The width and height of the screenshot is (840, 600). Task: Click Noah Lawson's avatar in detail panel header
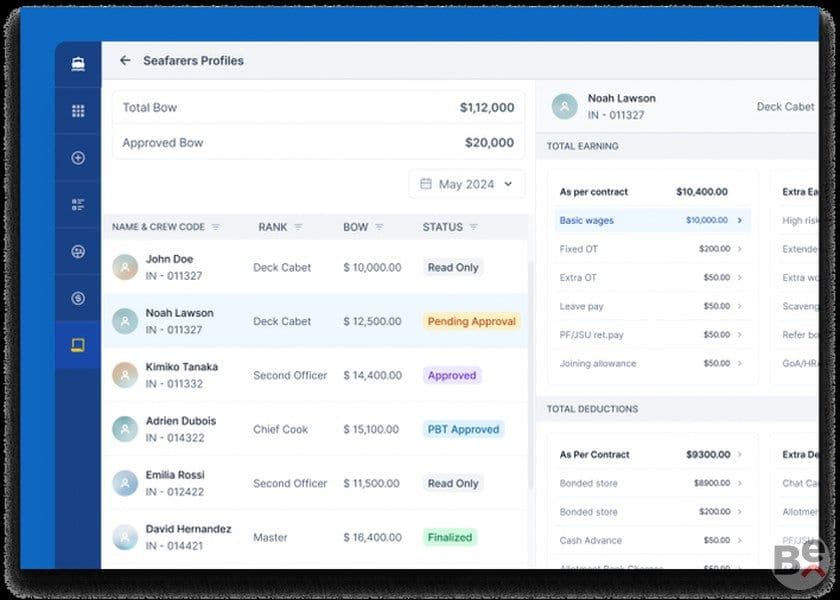[x=565, y=107]
